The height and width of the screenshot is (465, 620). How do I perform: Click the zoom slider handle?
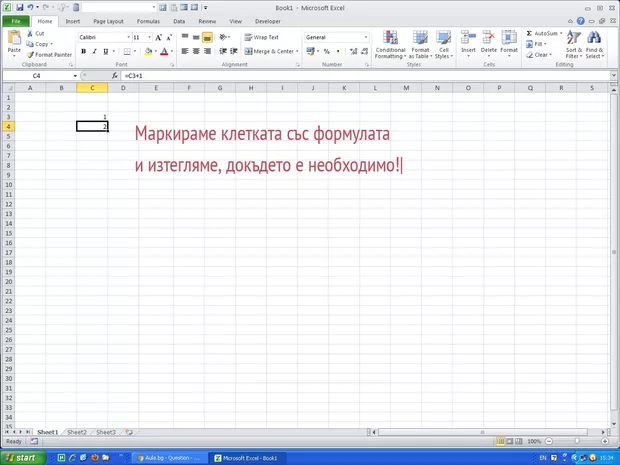coord(577,441)
